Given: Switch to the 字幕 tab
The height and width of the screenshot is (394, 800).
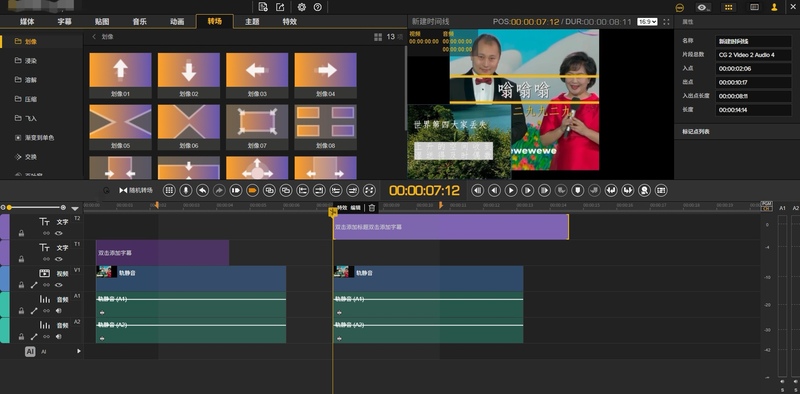Looking at the screenshot, I should [x=64, y=21].
